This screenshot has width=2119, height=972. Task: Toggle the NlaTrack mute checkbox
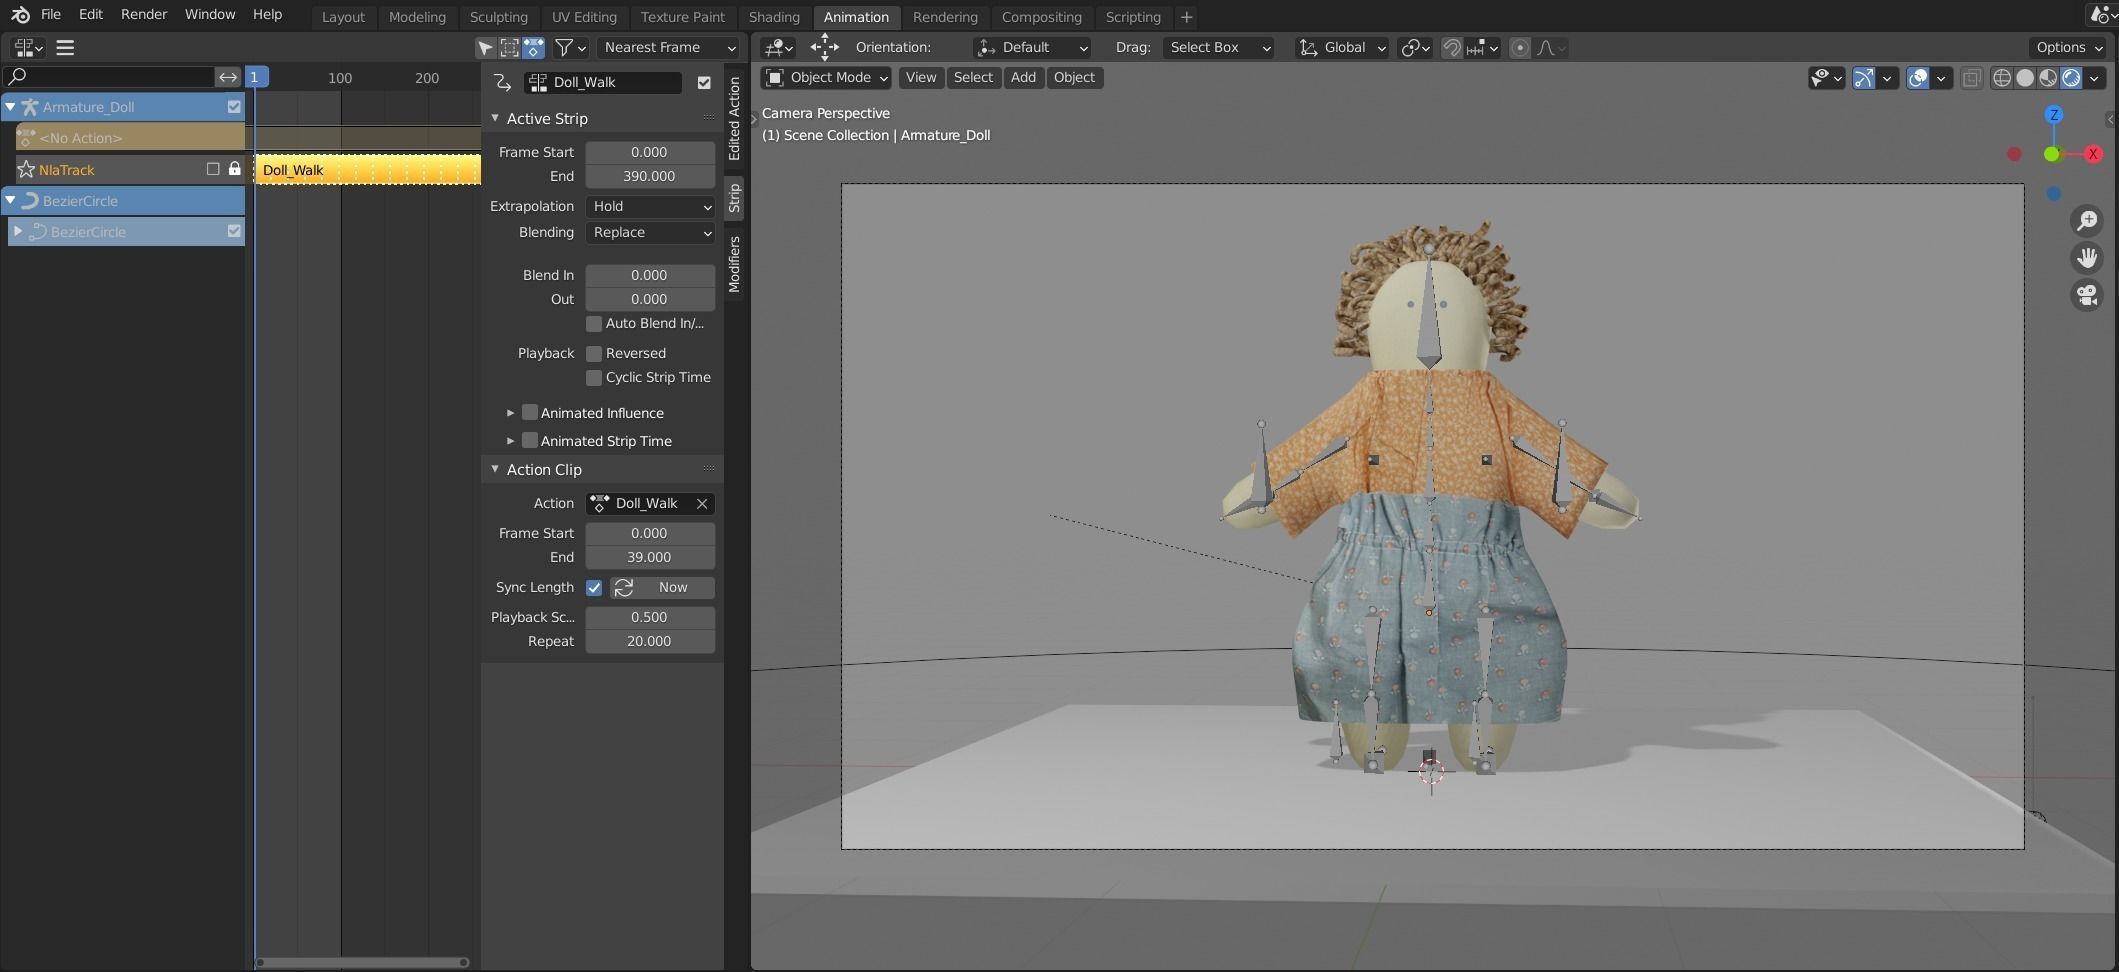213,169
